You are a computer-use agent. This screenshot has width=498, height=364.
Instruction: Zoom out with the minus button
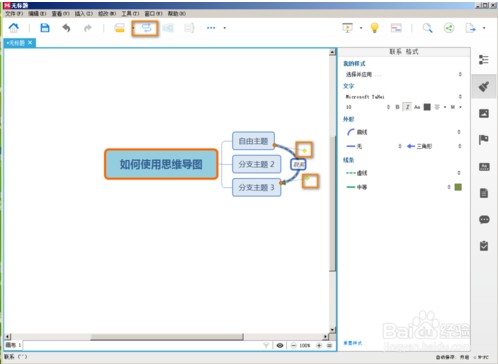point(293,345)
